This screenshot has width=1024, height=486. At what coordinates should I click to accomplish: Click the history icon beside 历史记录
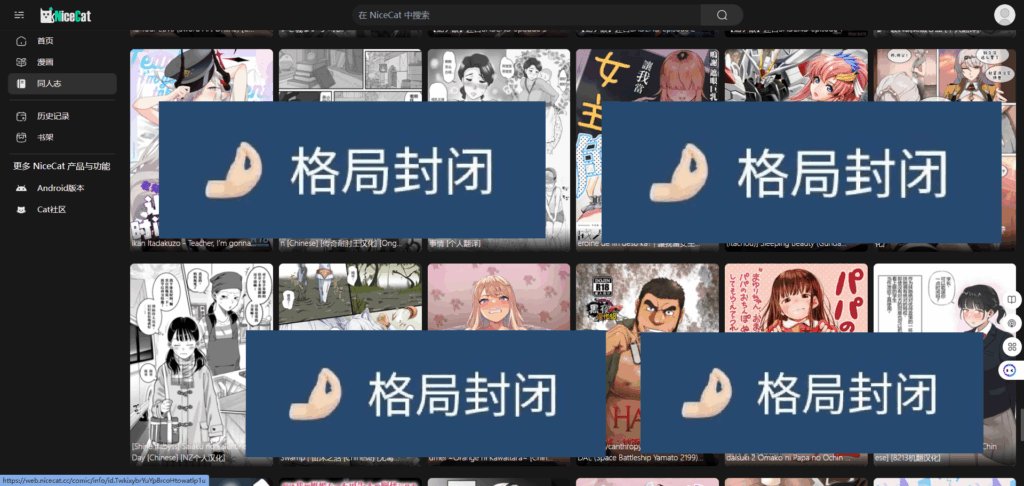(22, 116)
